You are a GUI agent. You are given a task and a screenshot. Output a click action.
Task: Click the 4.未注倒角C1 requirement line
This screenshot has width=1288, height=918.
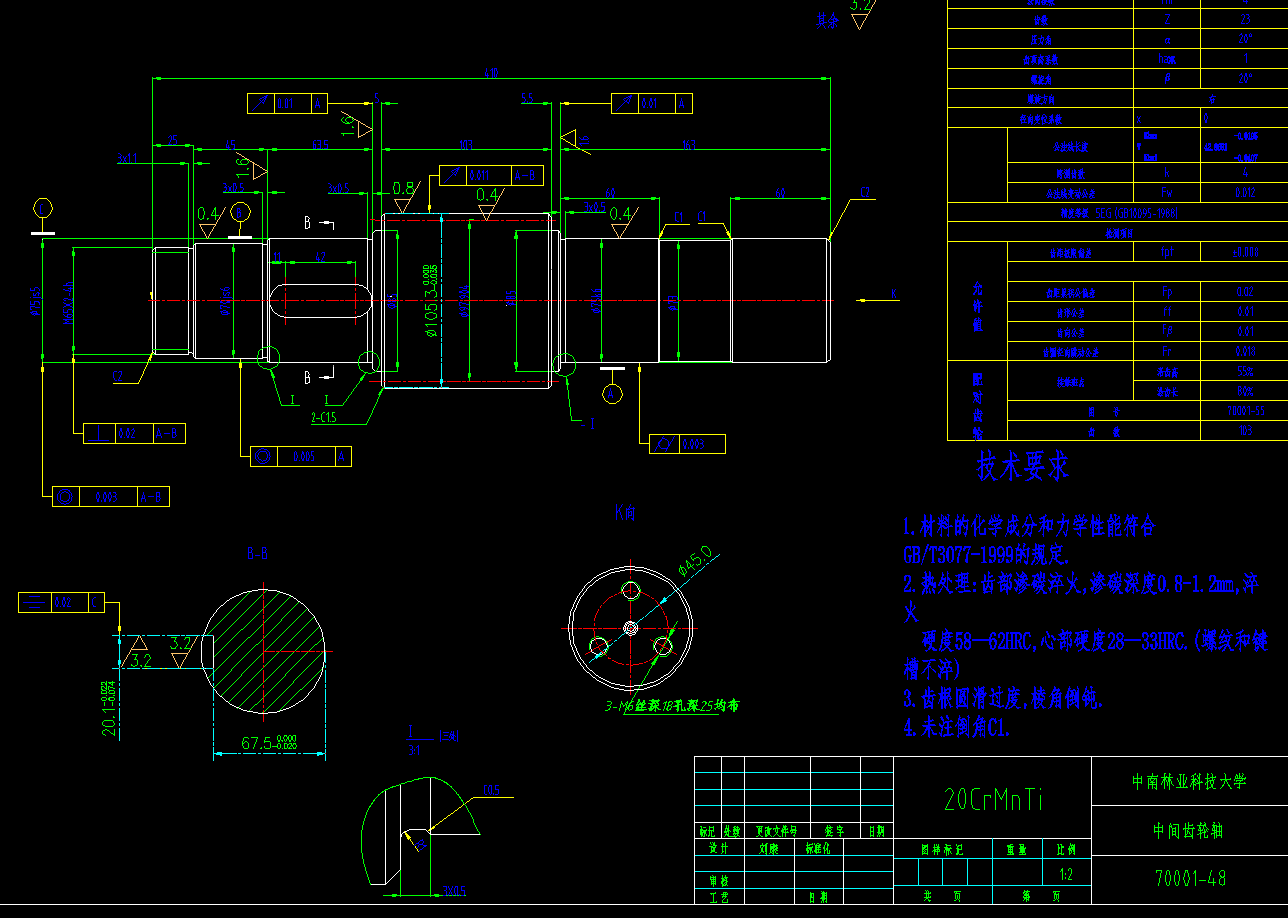[957, 728]
